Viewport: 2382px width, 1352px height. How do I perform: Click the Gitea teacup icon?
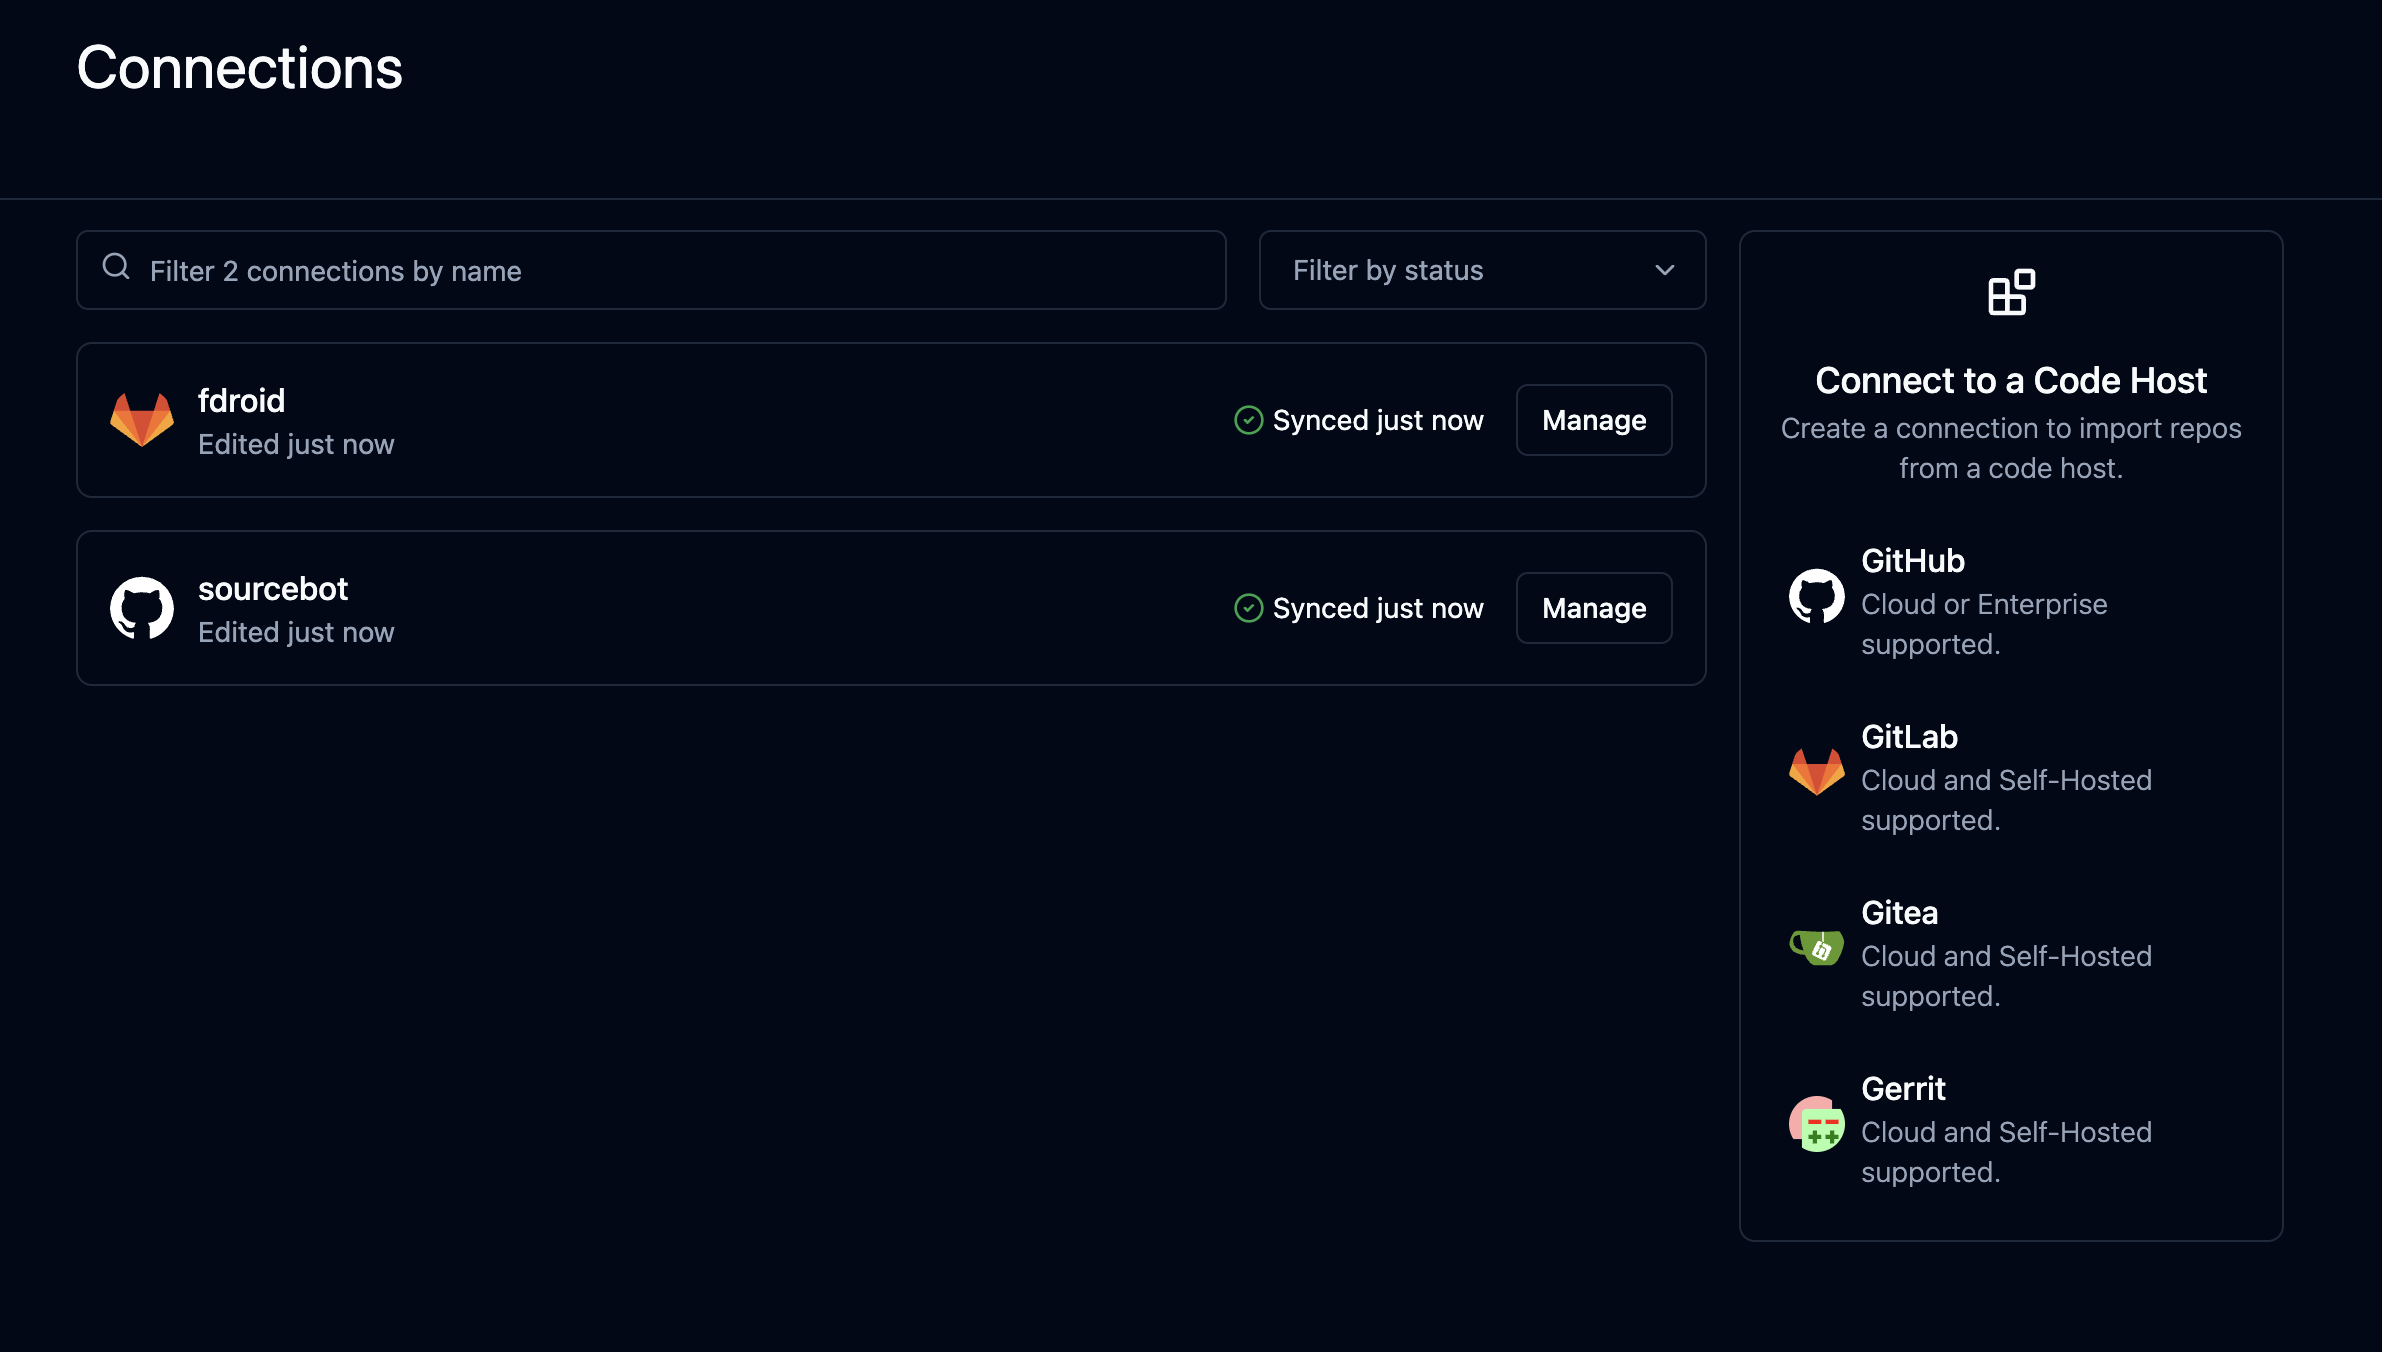[1816, 947]
